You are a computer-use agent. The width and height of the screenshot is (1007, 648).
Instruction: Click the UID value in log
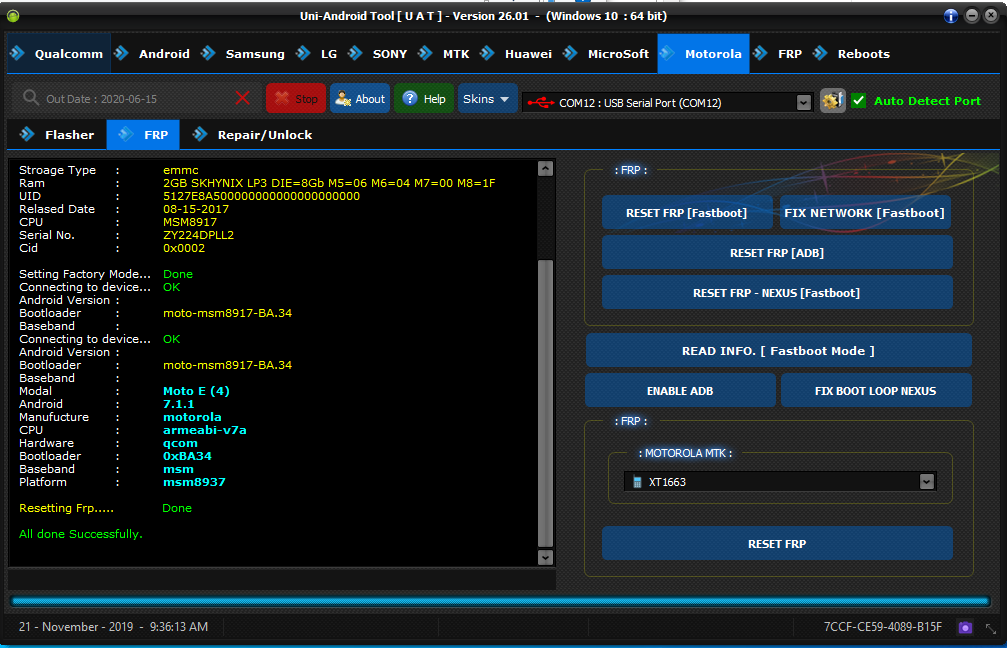click(261, 197)
